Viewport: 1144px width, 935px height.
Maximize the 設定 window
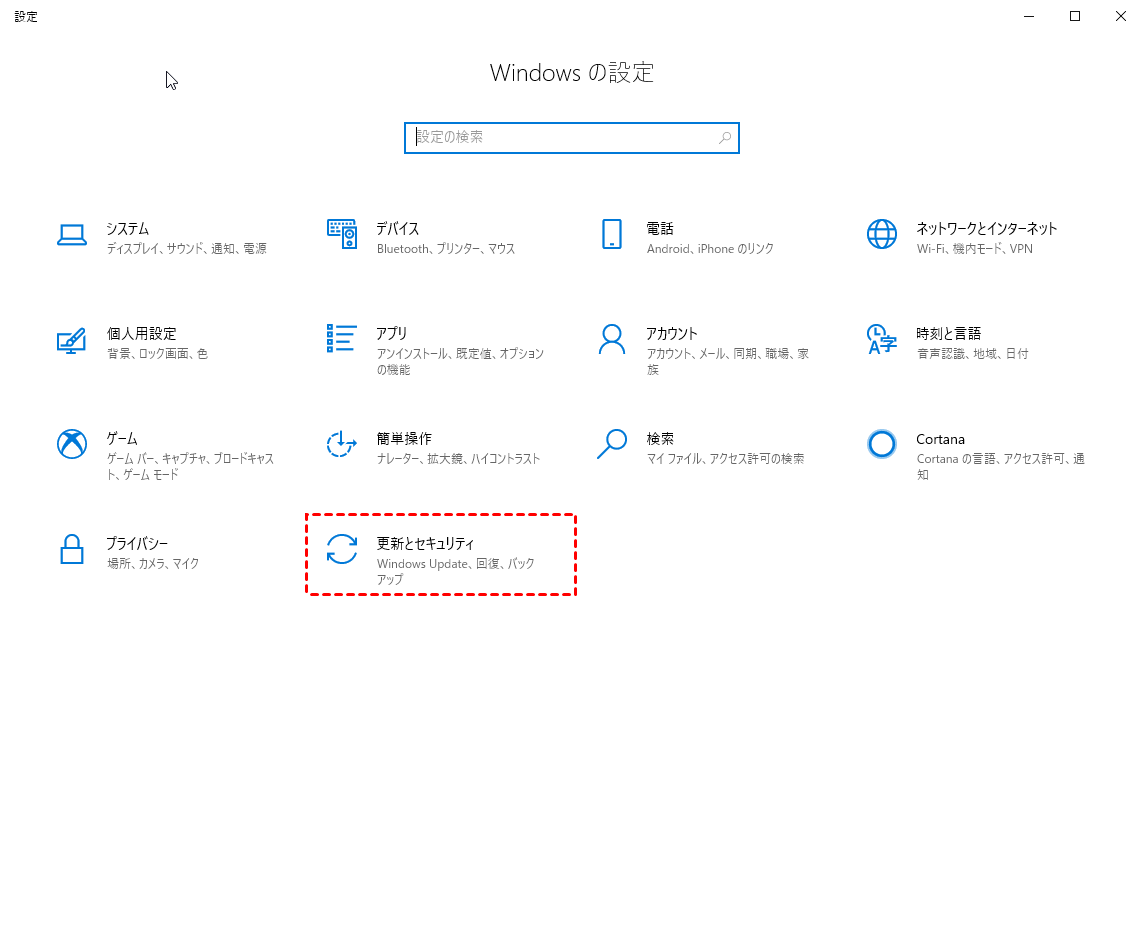point(1075,16)
